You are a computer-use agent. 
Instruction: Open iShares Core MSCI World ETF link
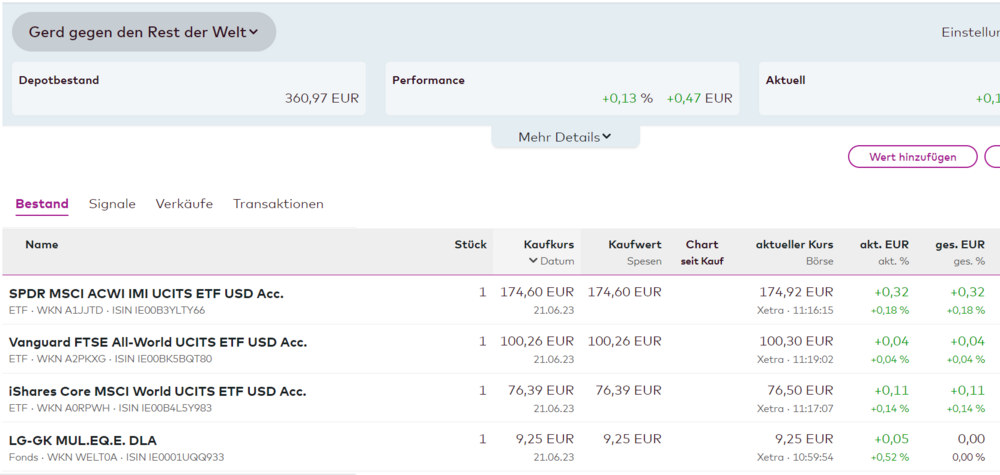(157, 391)
